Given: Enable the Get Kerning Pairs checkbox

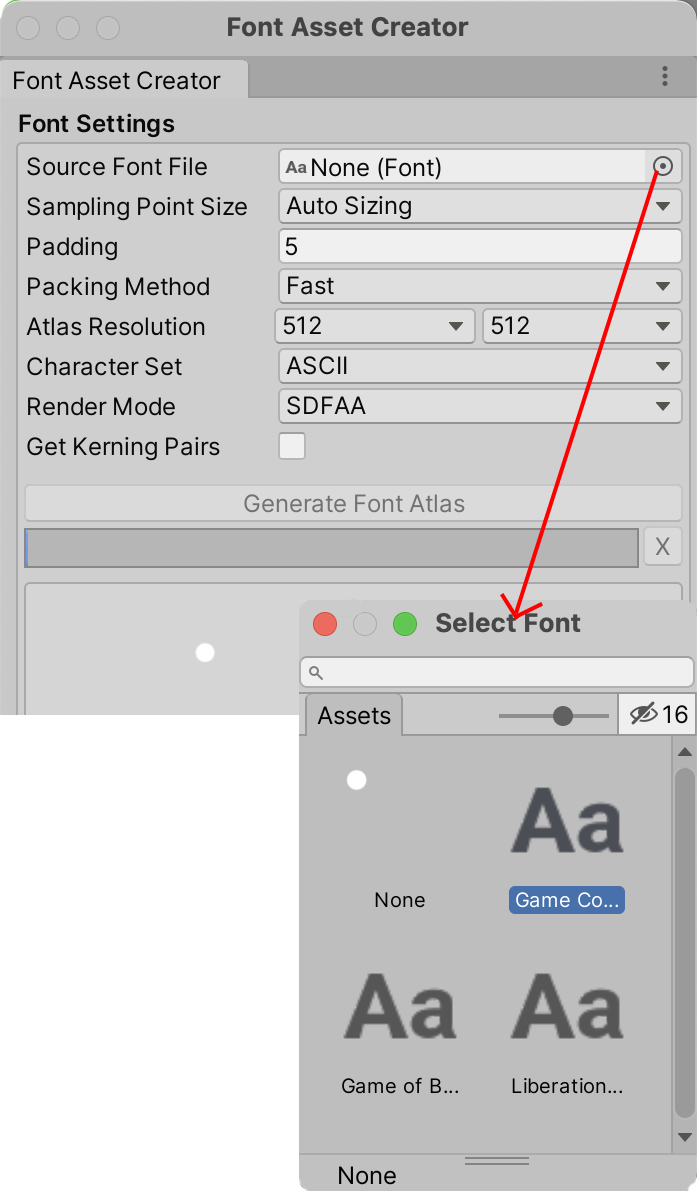Looking at the screenshot, I should (292, 446).
